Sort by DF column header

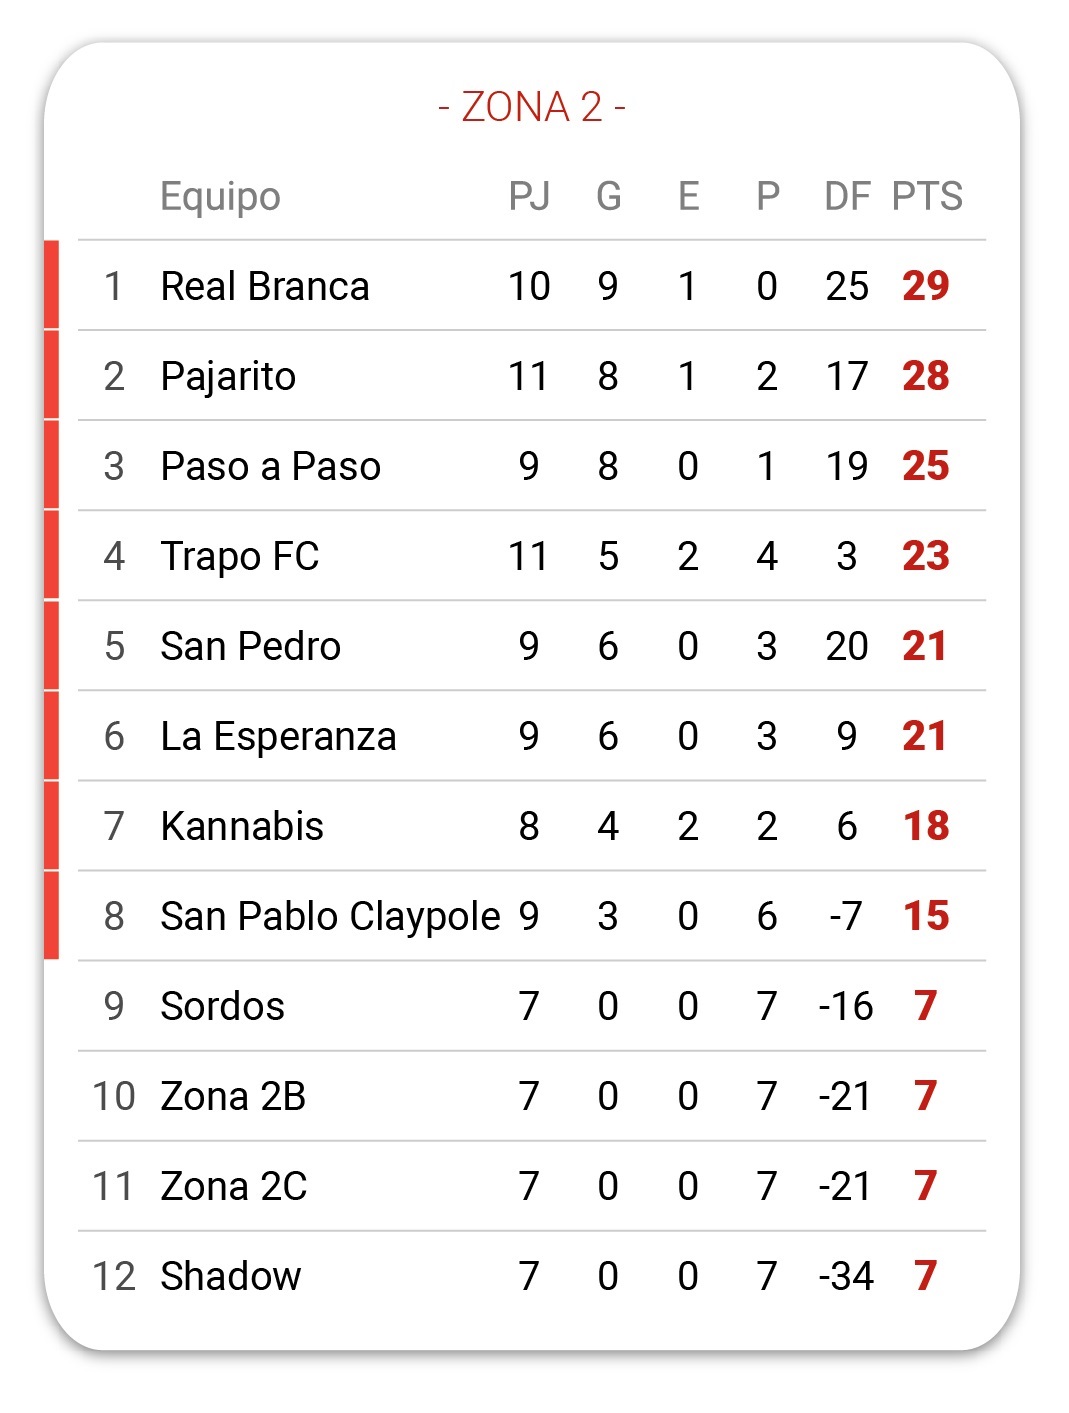pyautogui.click(x=847, y=196)
